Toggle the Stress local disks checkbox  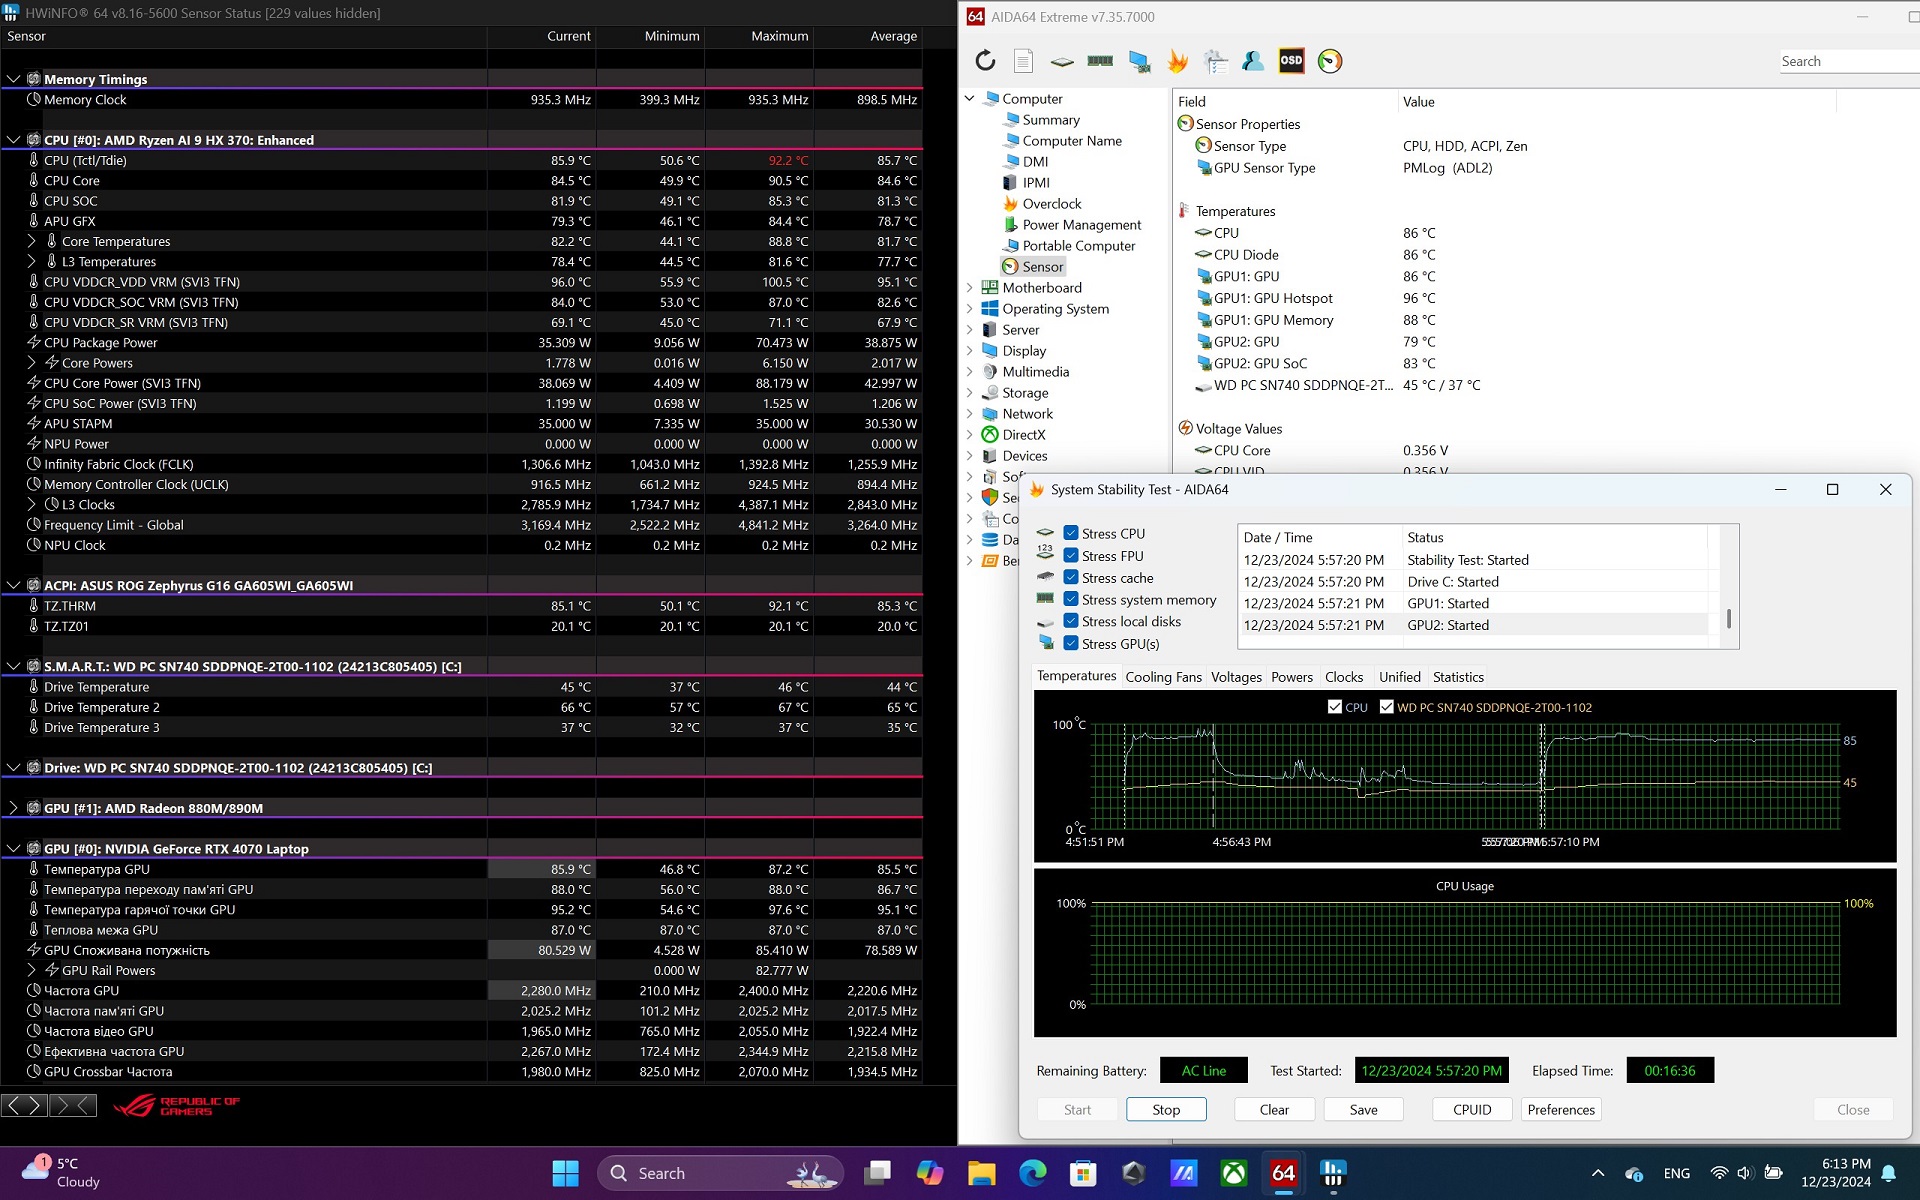1071,621
